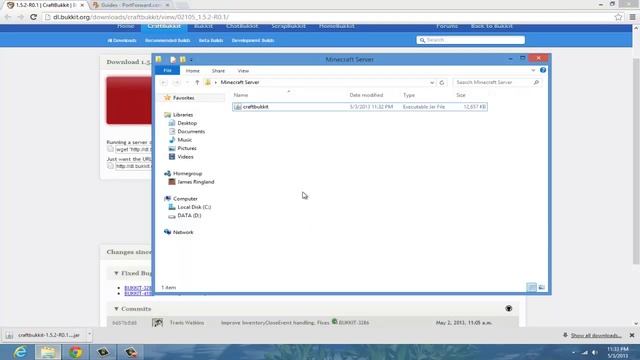Open Beta Builds link

211,40
